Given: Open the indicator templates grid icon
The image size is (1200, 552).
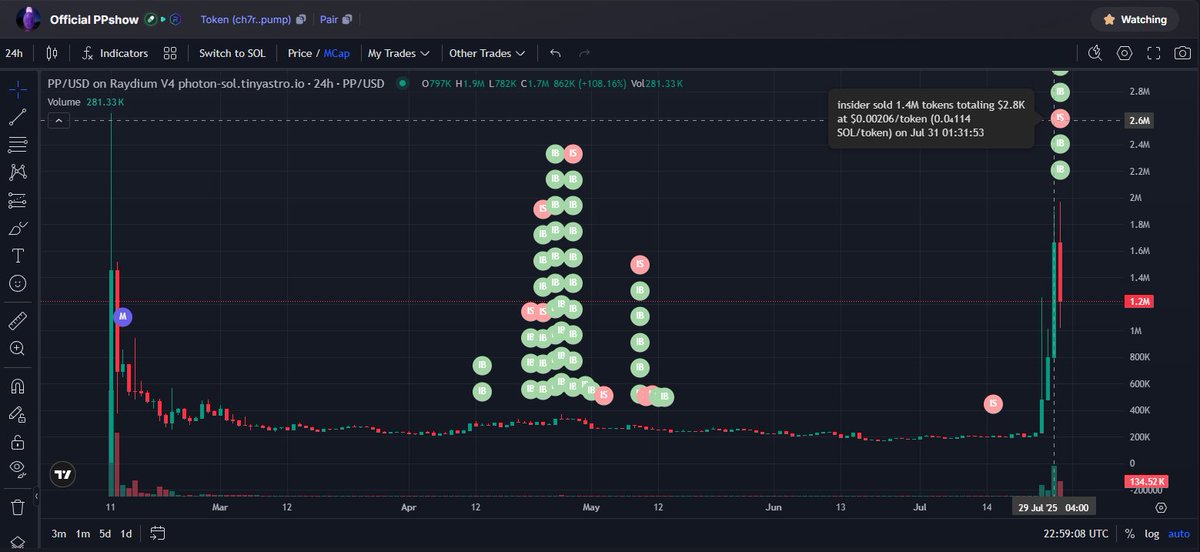Looking at the screenshot, I should [170, 53].
